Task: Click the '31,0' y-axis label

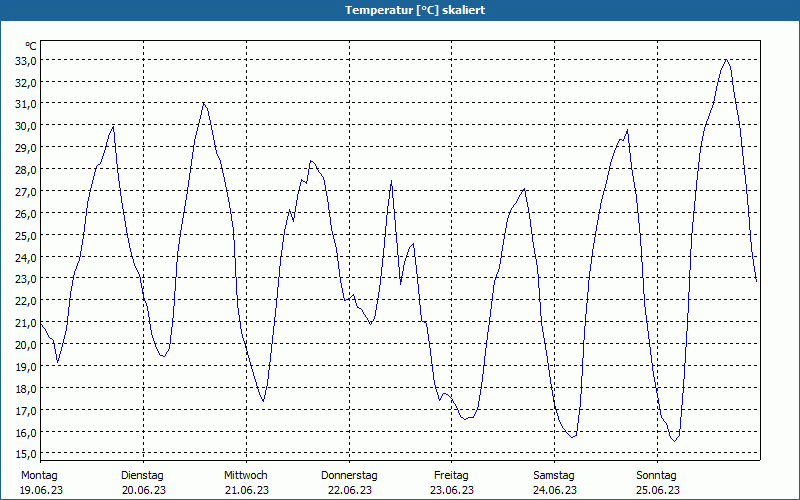Action: click(26, 104)
